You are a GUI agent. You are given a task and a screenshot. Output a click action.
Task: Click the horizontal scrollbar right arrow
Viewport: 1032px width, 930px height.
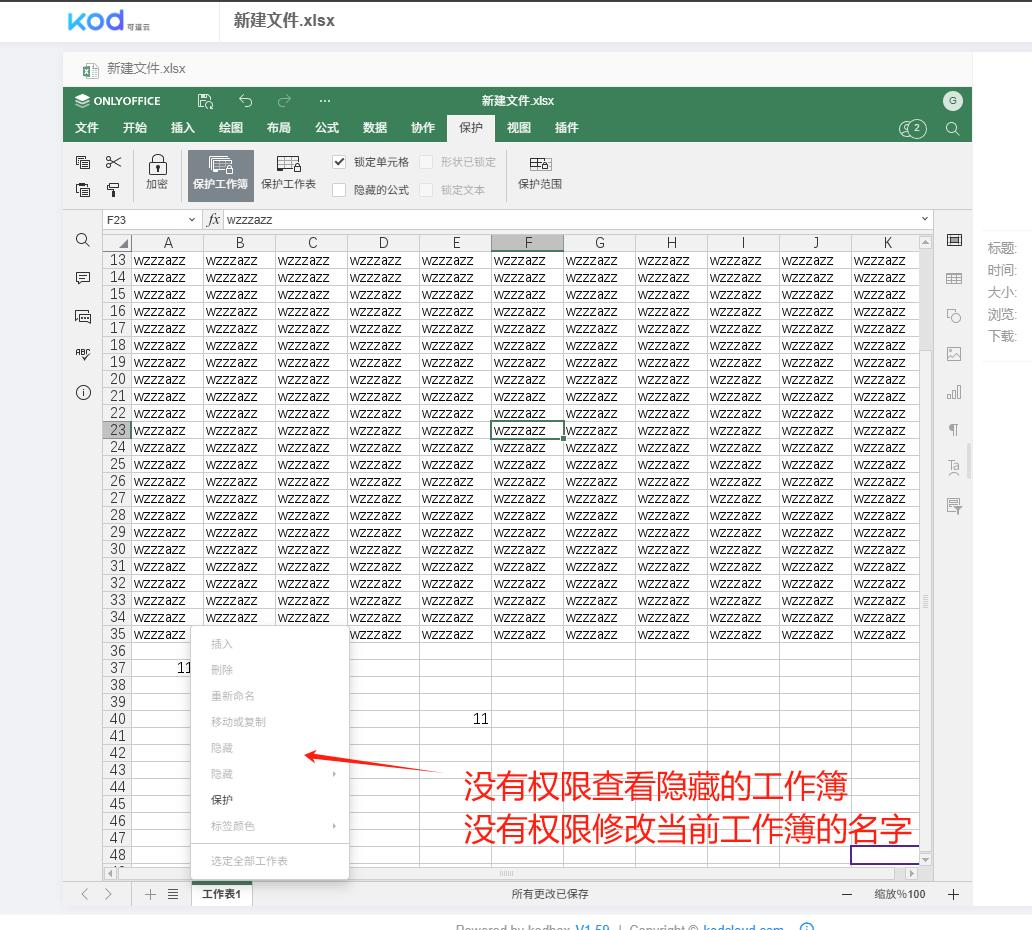pyautogui.click(x=912, y=873)
